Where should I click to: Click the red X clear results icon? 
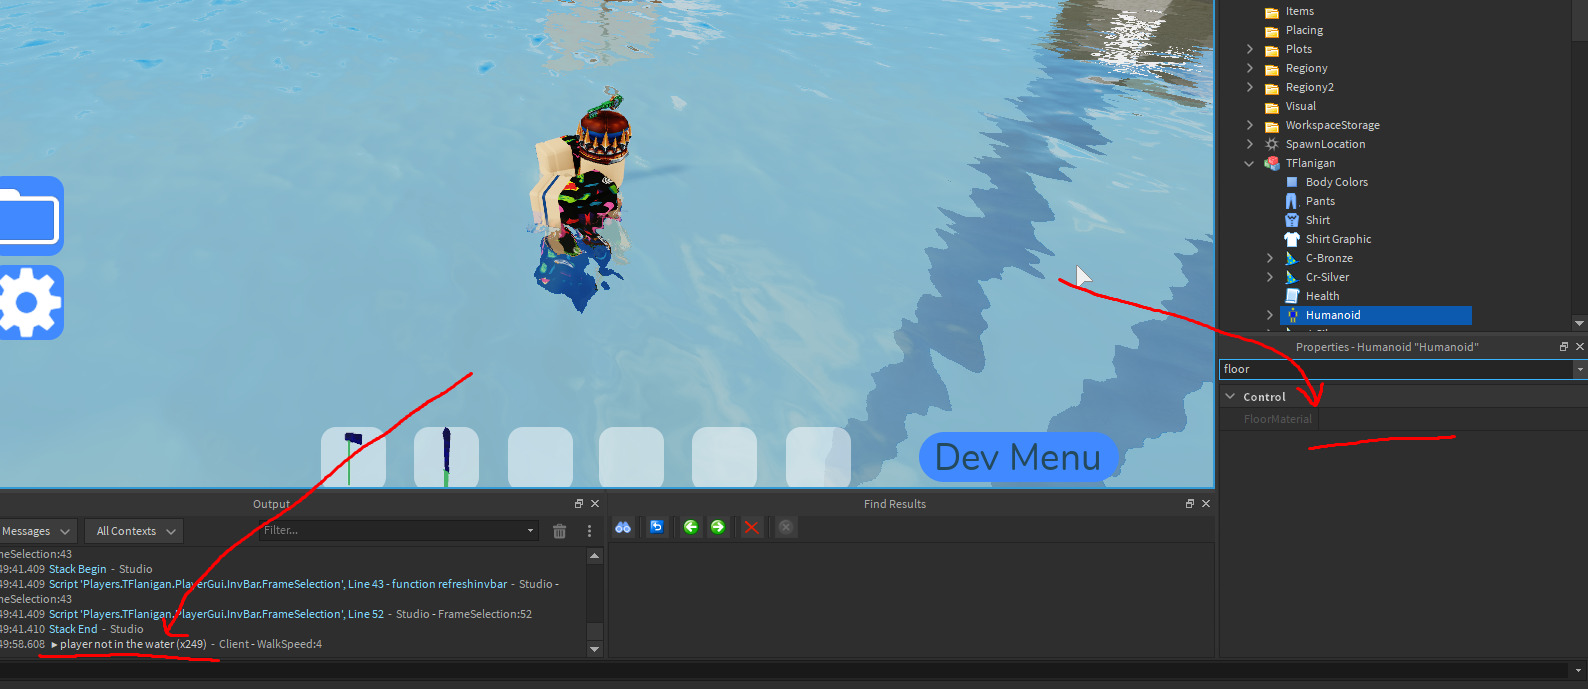coord(752,527)
